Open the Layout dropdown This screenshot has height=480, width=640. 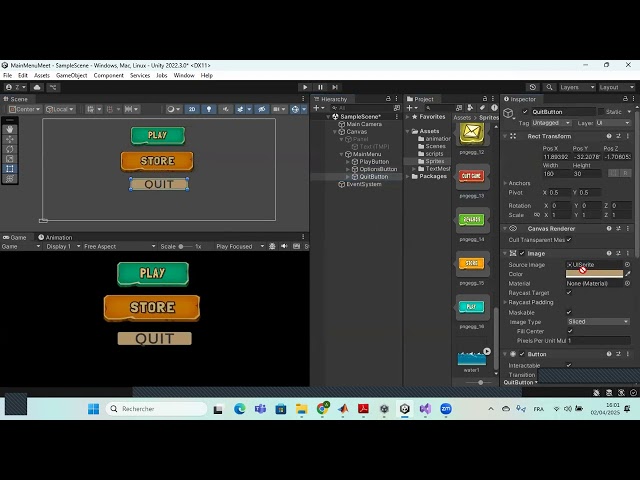tap(617, 87)
